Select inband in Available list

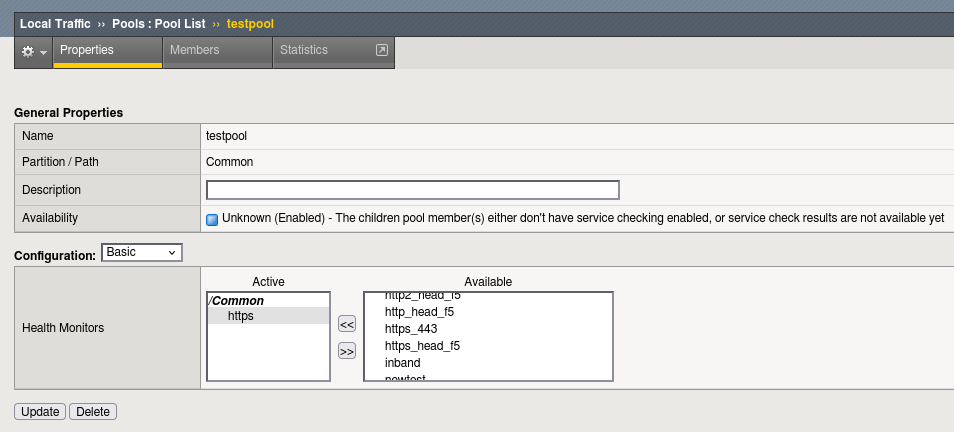(x=402, y=363)
